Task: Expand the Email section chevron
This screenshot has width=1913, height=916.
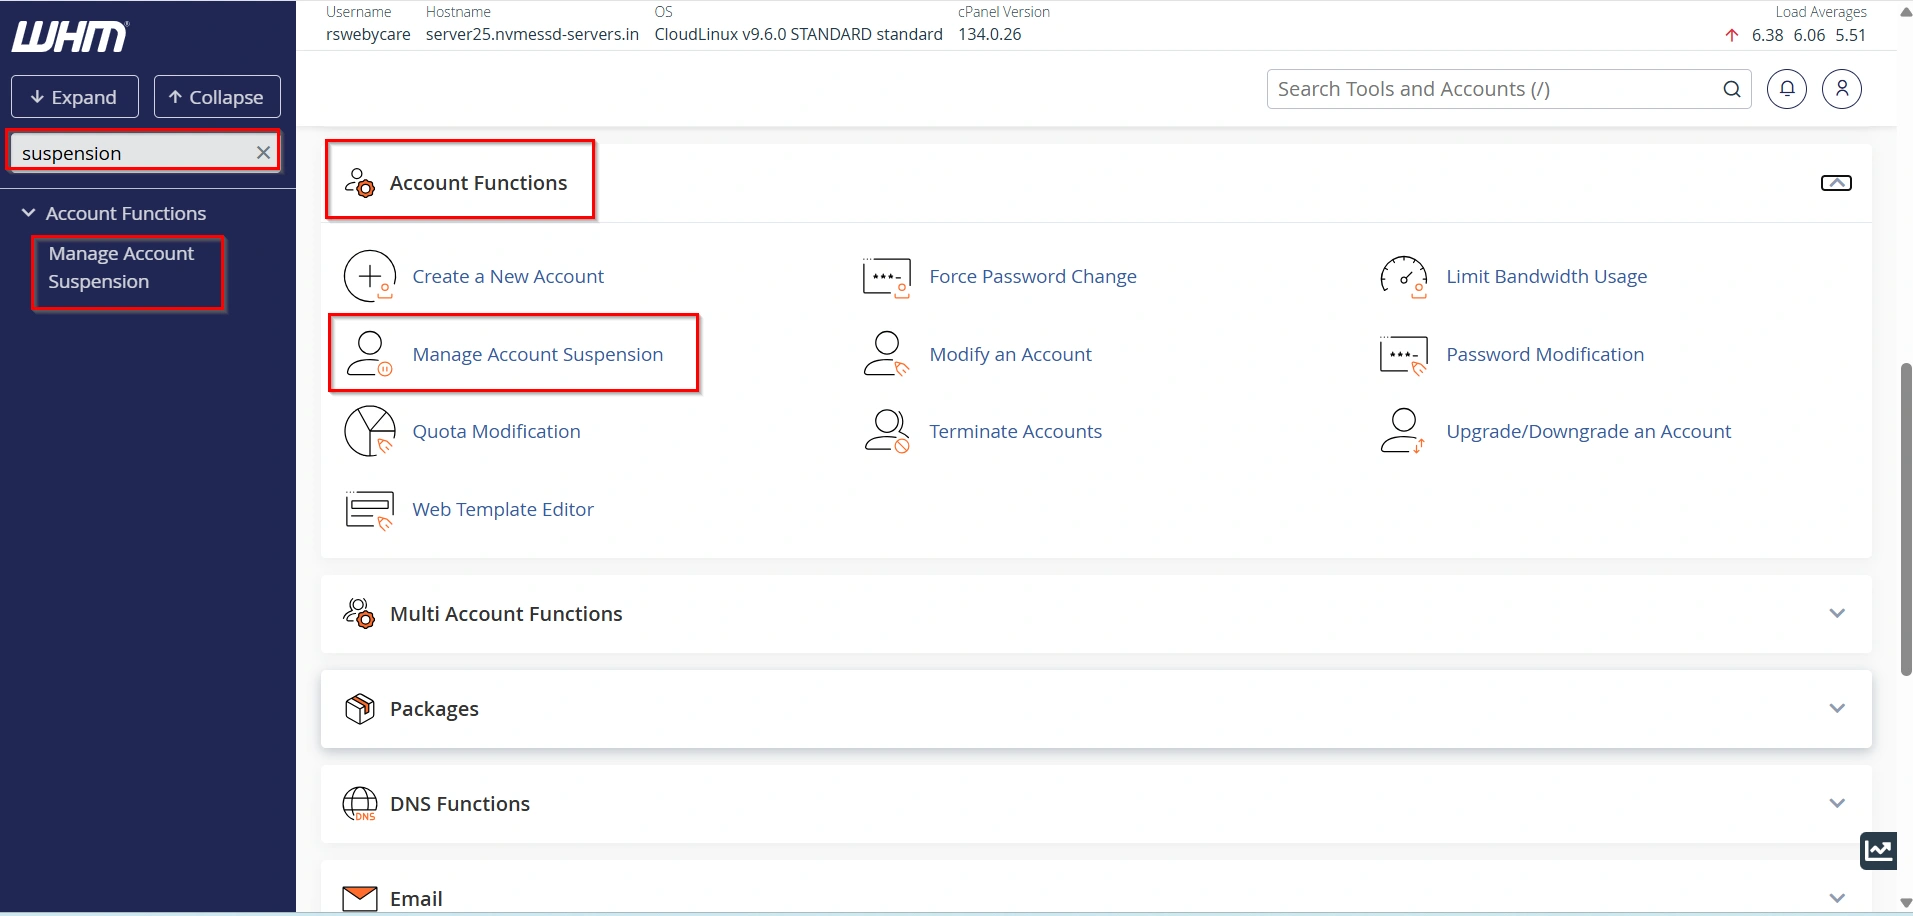Action: pos(1837,898)
